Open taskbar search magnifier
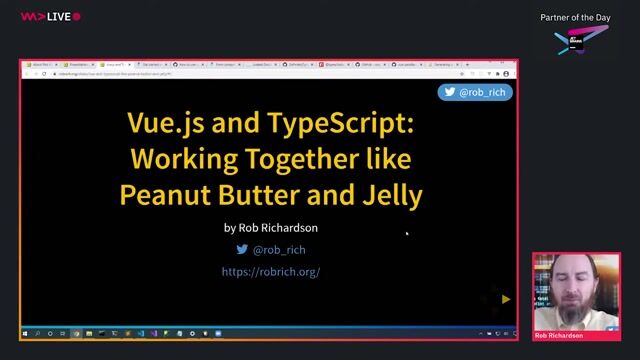The width and height of the screenshot is (640, 360). pos(38,333)
